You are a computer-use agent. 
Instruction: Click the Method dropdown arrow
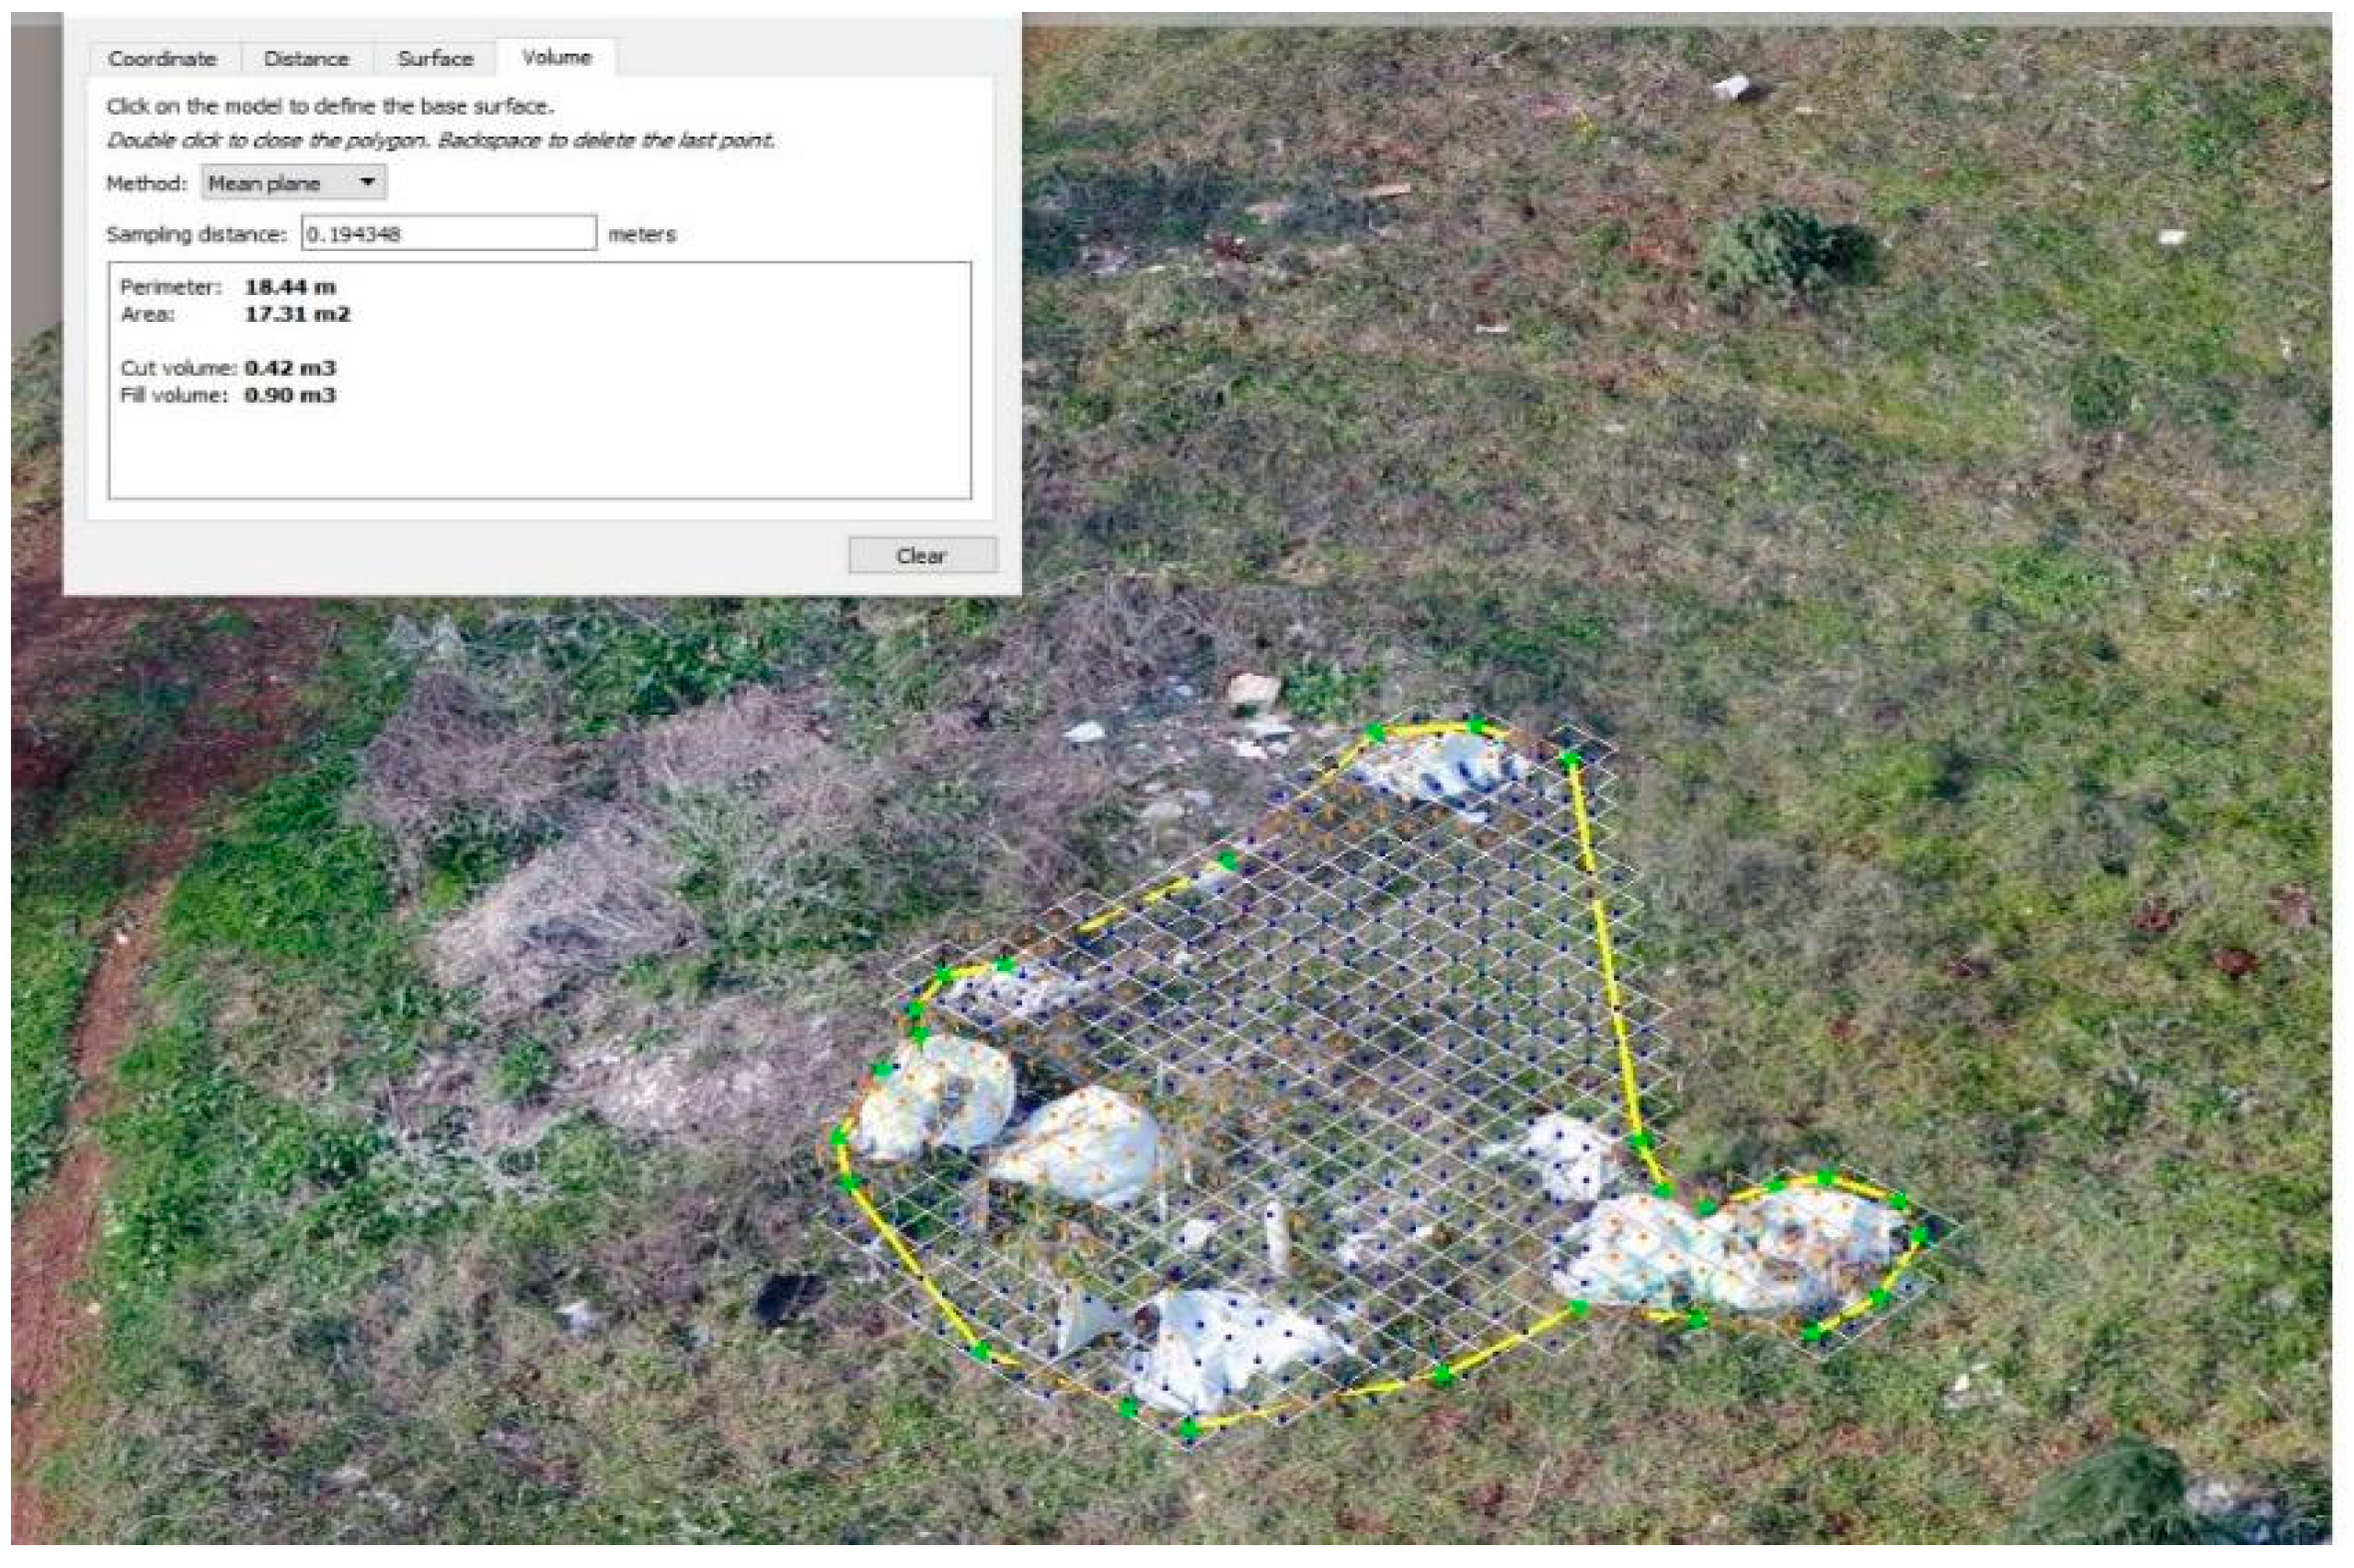(x=367, y=182)
